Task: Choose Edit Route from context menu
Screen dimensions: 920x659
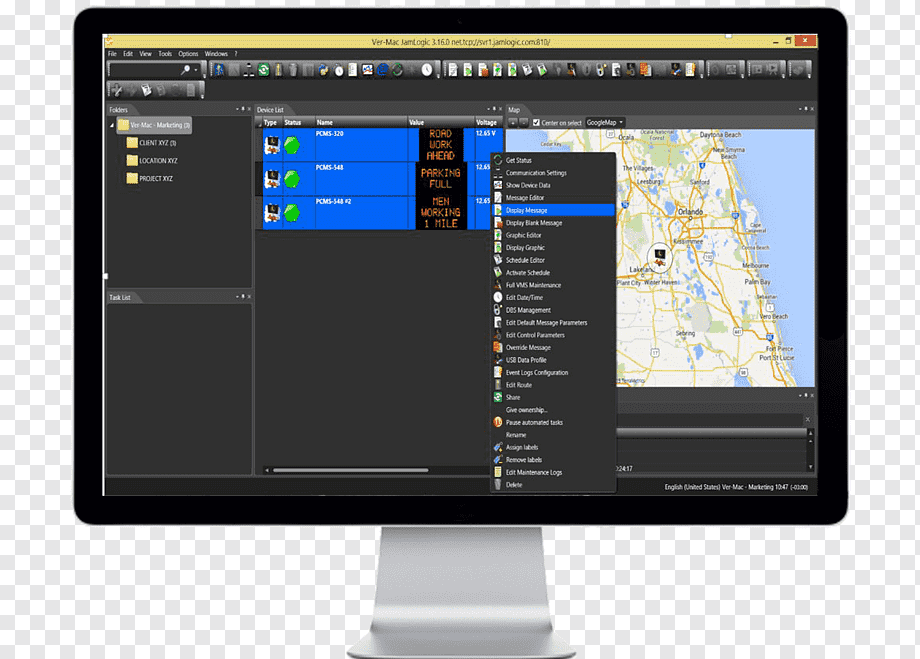Action: [553, 385]
